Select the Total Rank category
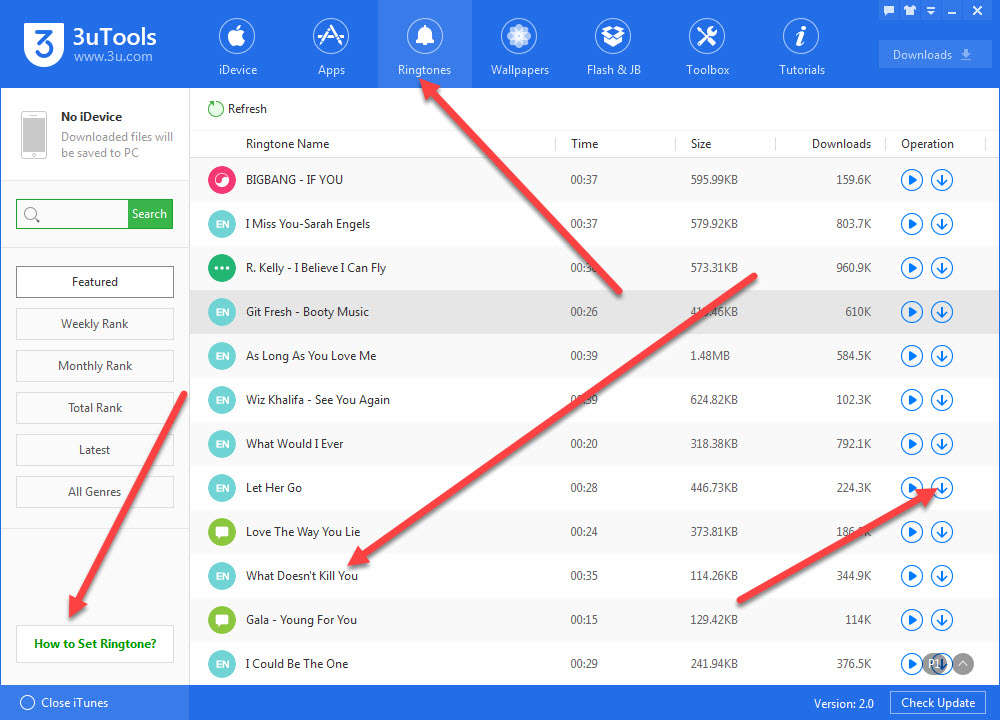The height and width of the screenshot is (720, 1000). (94, 408)
